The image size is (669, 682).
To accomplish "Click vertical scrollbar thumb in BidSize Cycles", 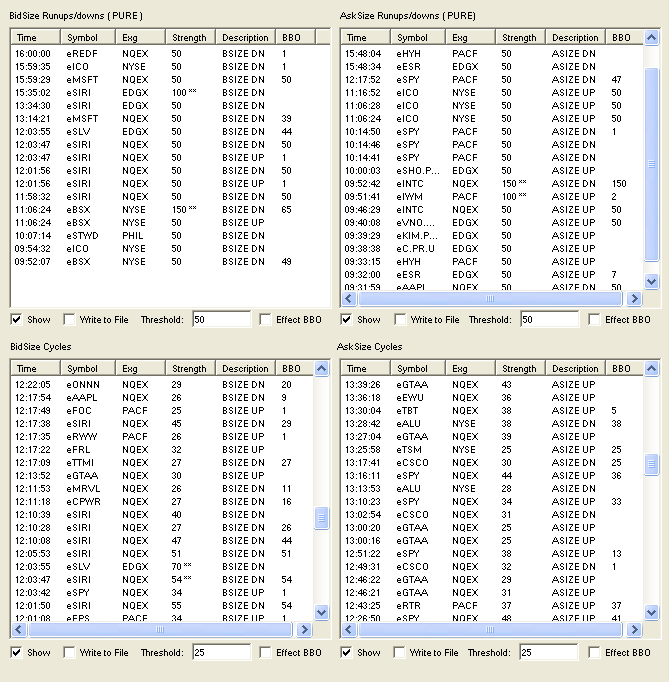I will (x=321, y=518).
